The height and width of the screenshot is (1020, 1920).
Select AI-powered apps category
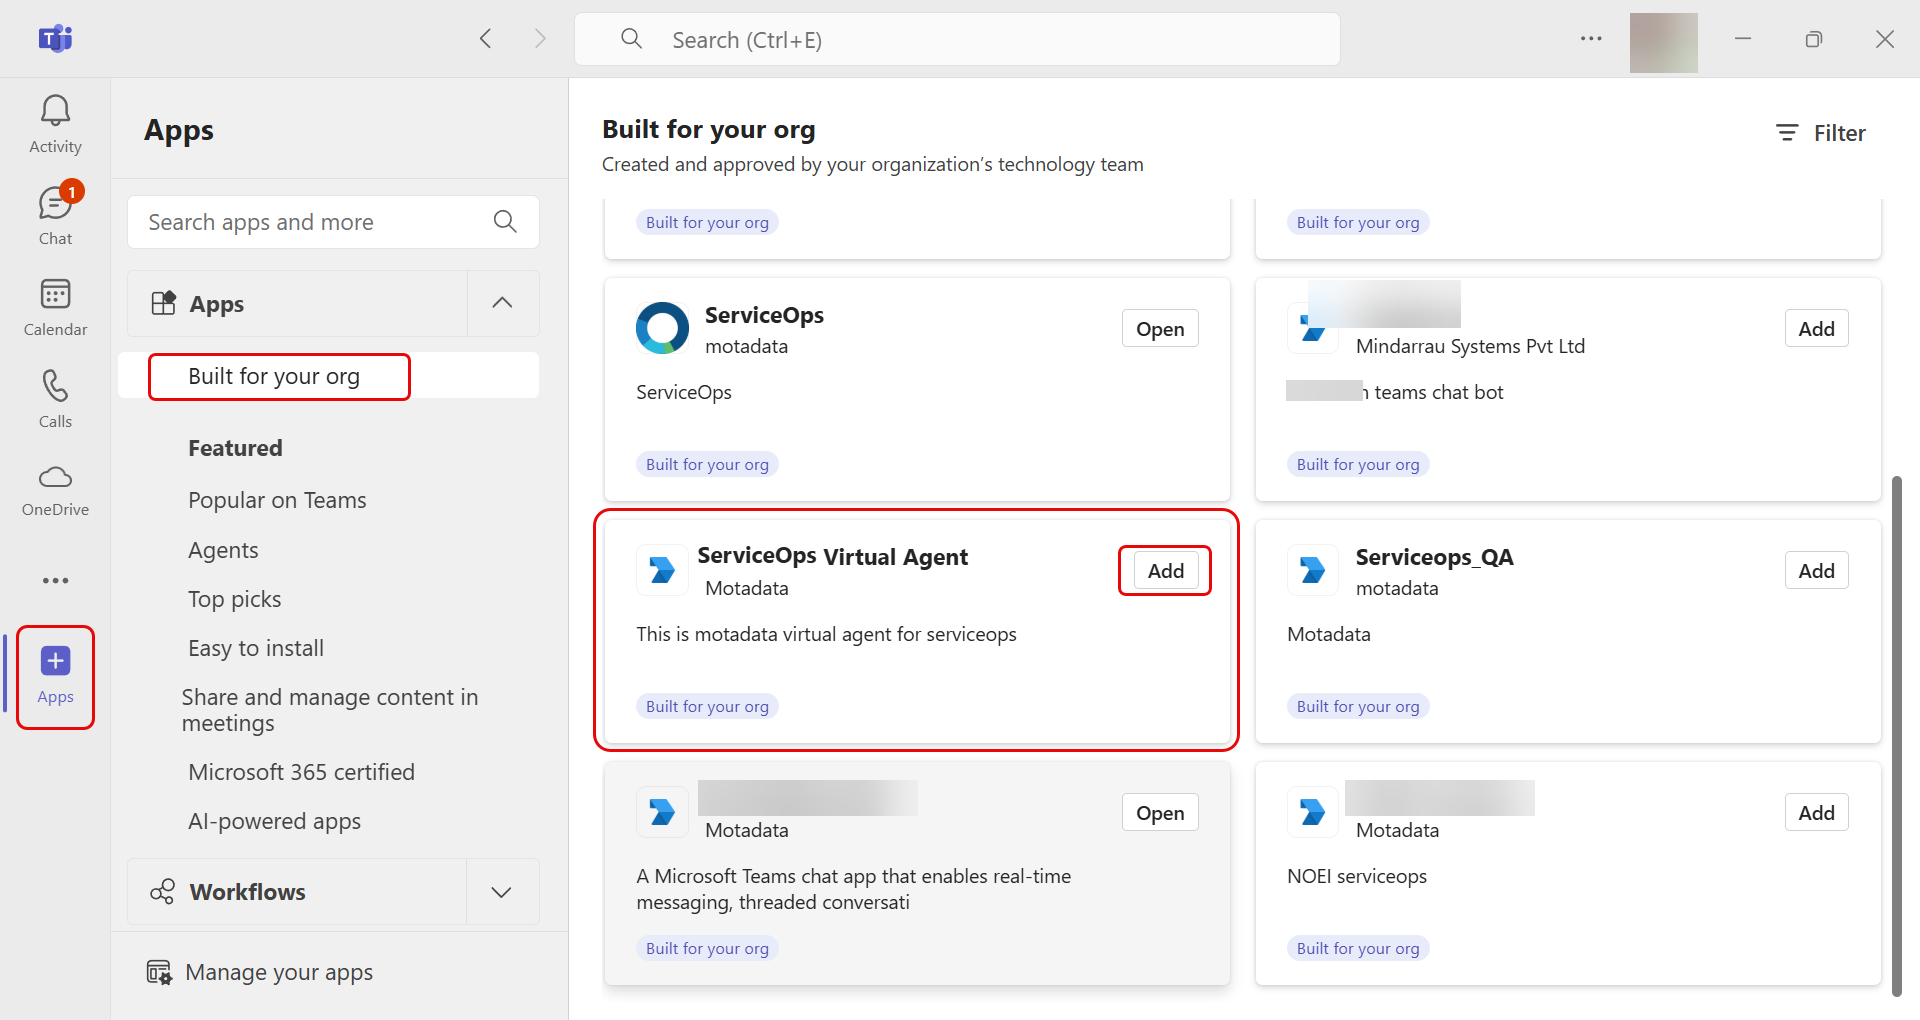click(x=274, y=821)
